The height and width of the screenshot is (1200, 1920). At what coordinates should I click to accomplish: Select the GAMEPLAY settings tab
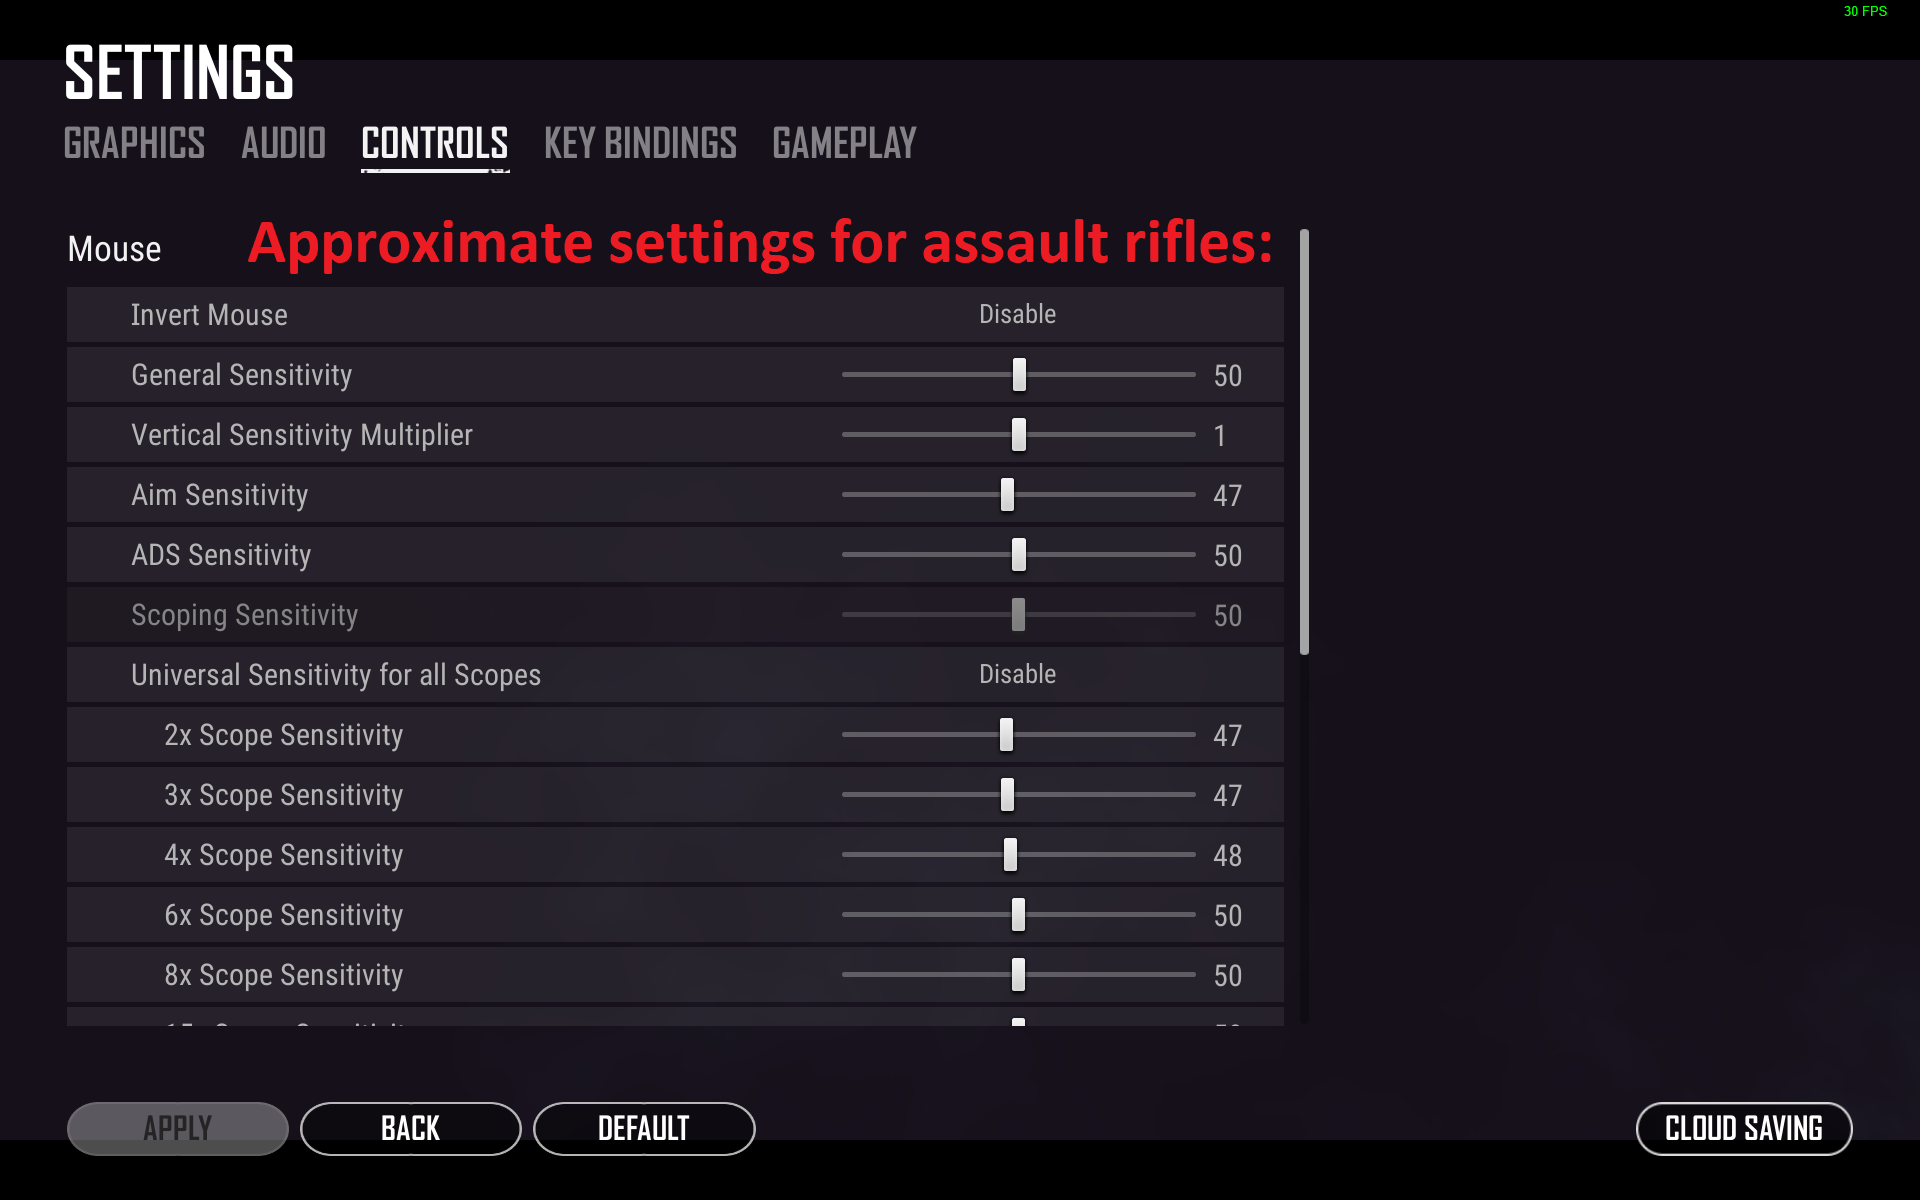coord(843,141)
